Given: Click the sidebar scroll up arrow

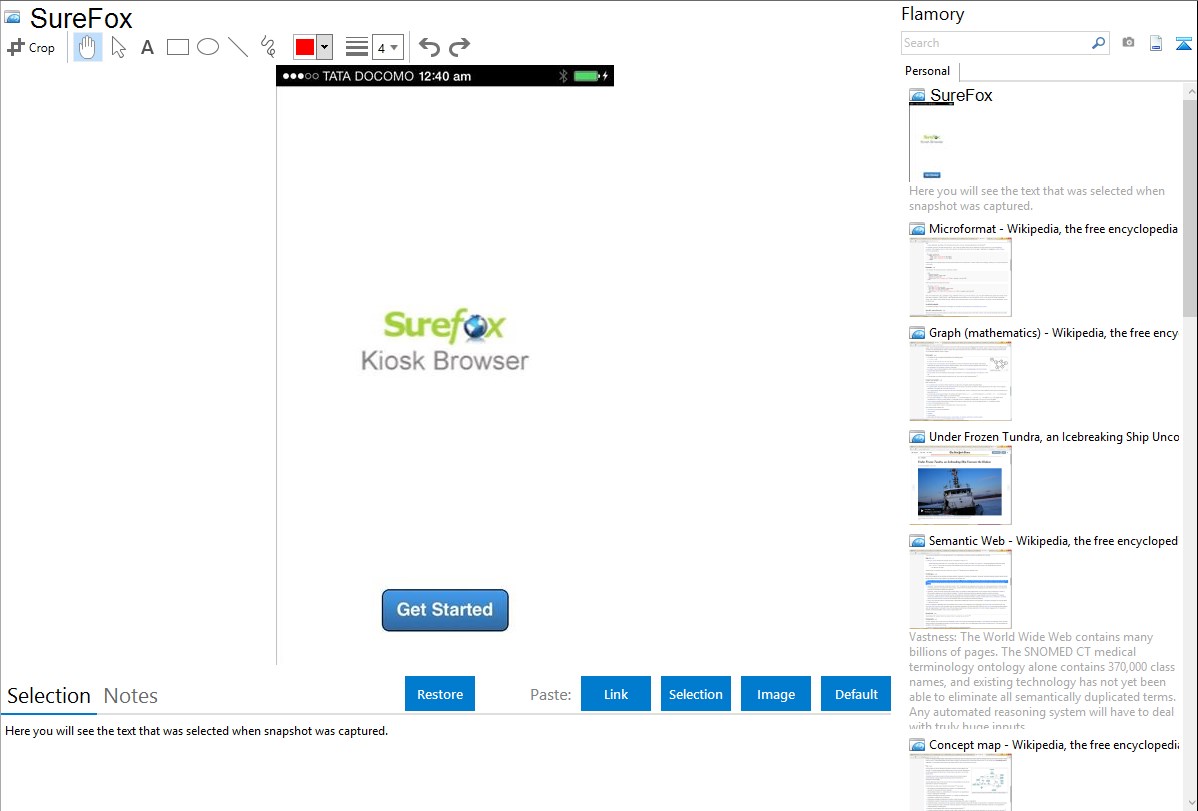Looking at the screenshot, I should [x=1190, y=91].
